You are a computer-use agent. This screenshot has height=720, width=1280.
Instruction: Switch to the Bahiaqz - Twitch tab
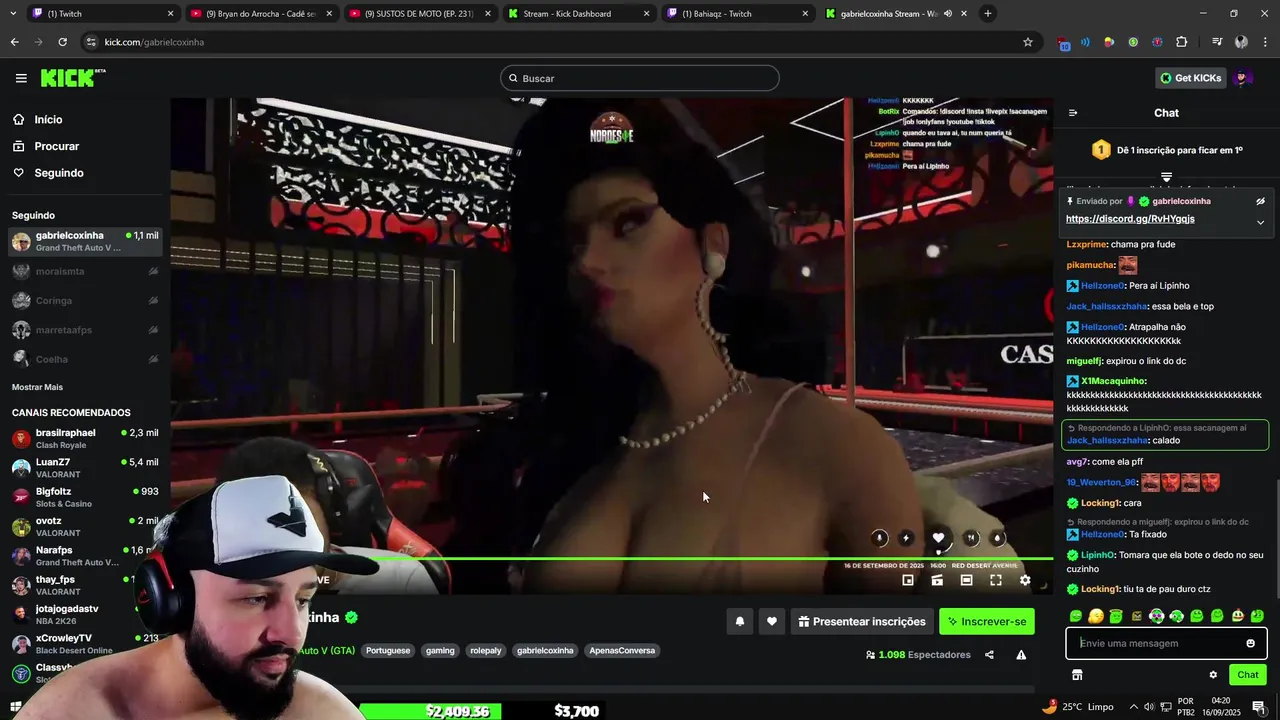(x=737, y=14)
